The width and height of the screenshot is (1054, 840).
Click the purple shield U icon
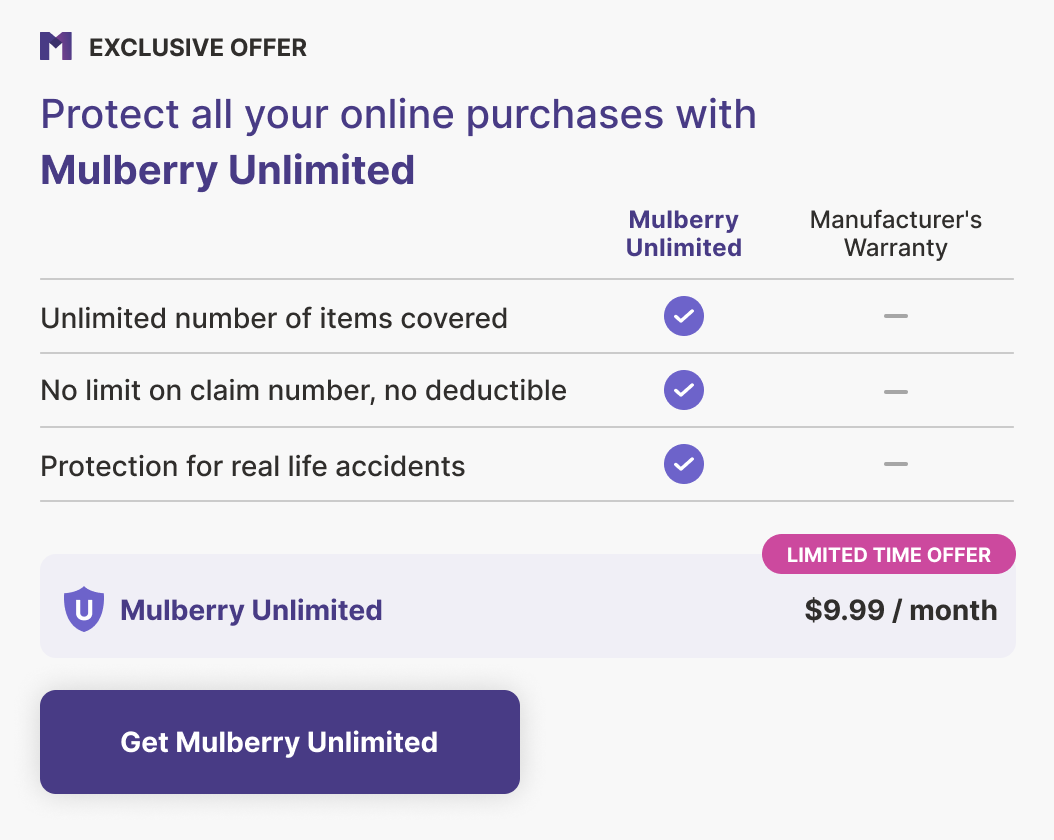click(84, 610)
